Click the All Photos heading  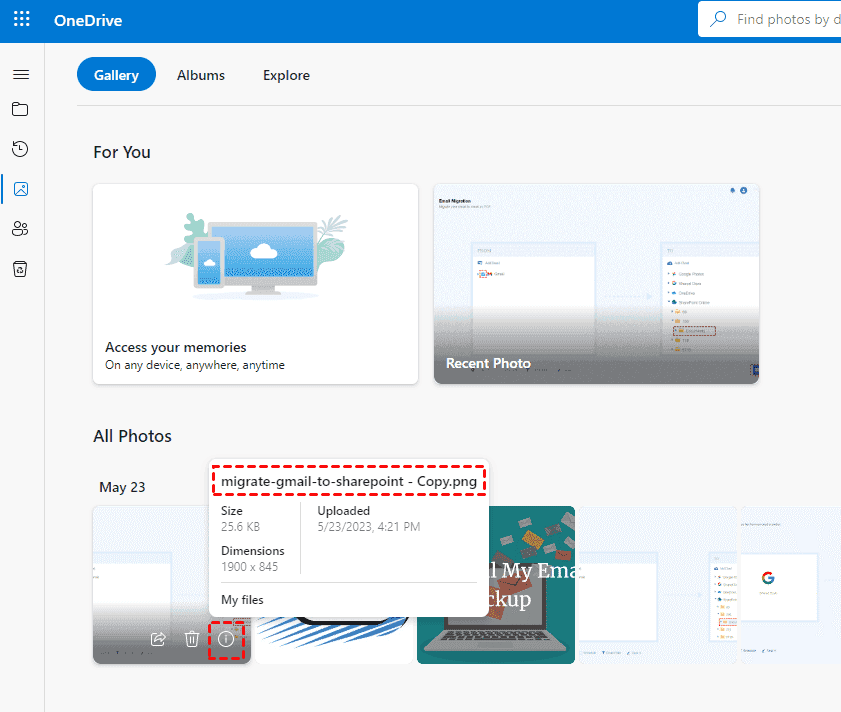point(132,436)
